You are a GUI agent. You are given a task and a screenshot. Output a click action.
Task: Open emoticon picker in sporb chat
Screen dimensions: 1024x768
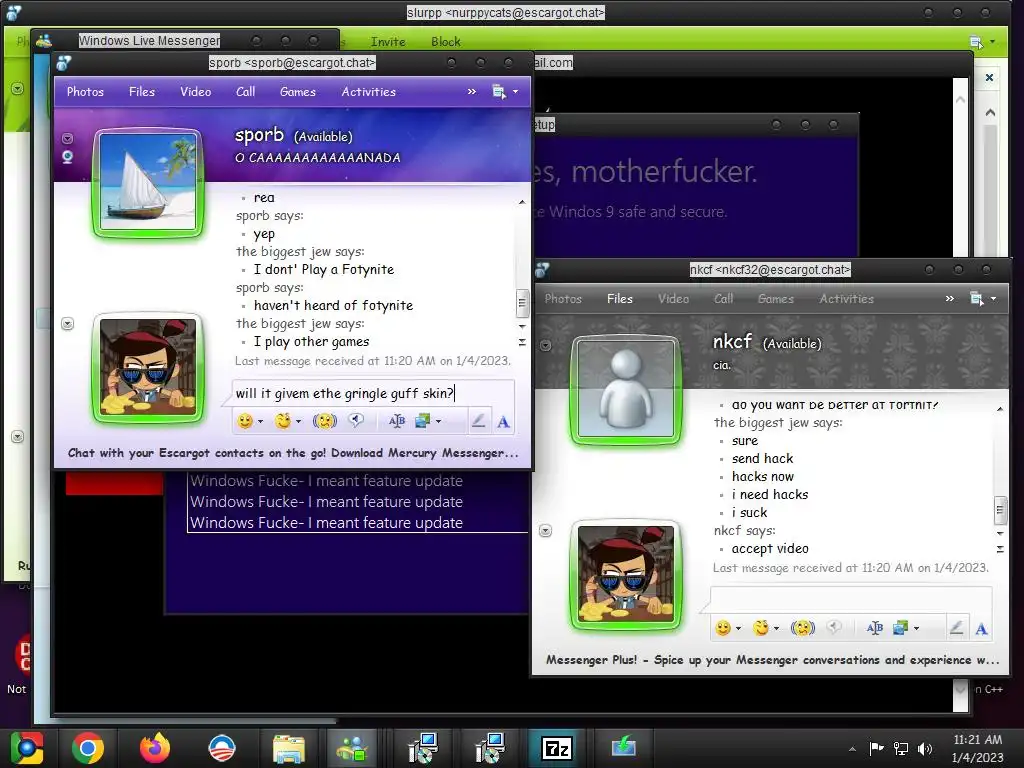246,421
